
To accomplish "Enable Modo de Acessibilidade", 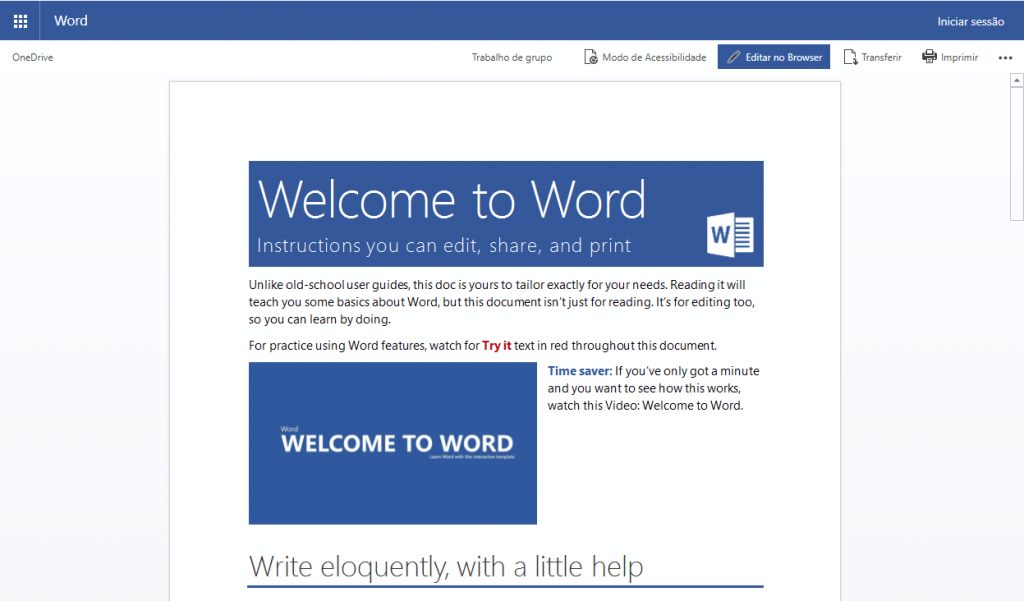I will click(x=645, y=58).
